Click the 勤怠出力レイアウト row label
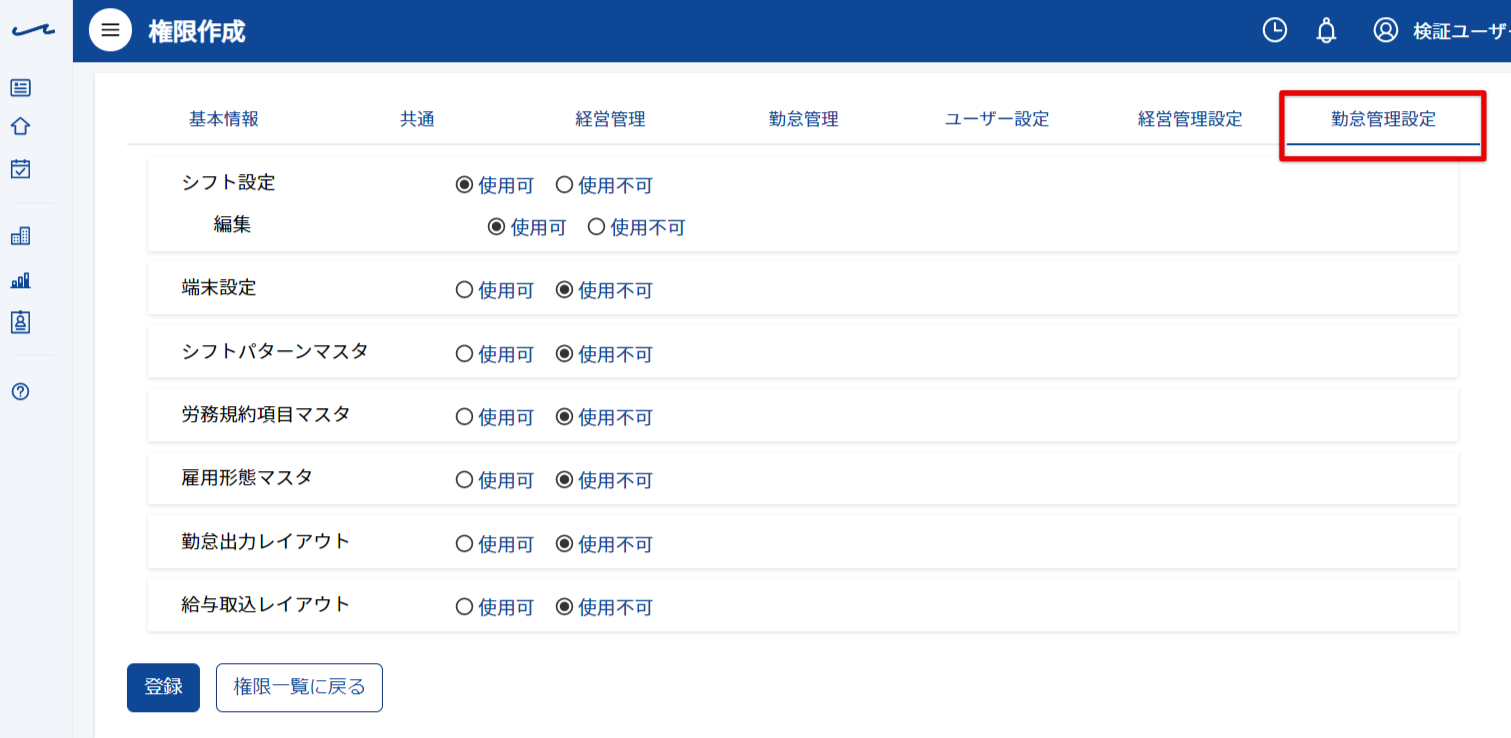The width and height of the screenshot is (1511, 738). click(266, 541)
